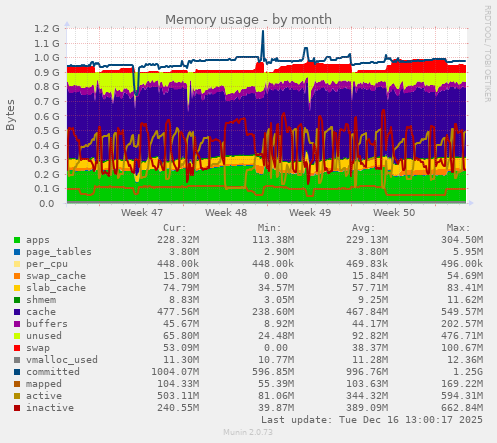The width and height of the screenshot is (497, 443).
Task: Click the 'swap_cache' legend label
Action: pyautogui.click(x=56, y=276)
